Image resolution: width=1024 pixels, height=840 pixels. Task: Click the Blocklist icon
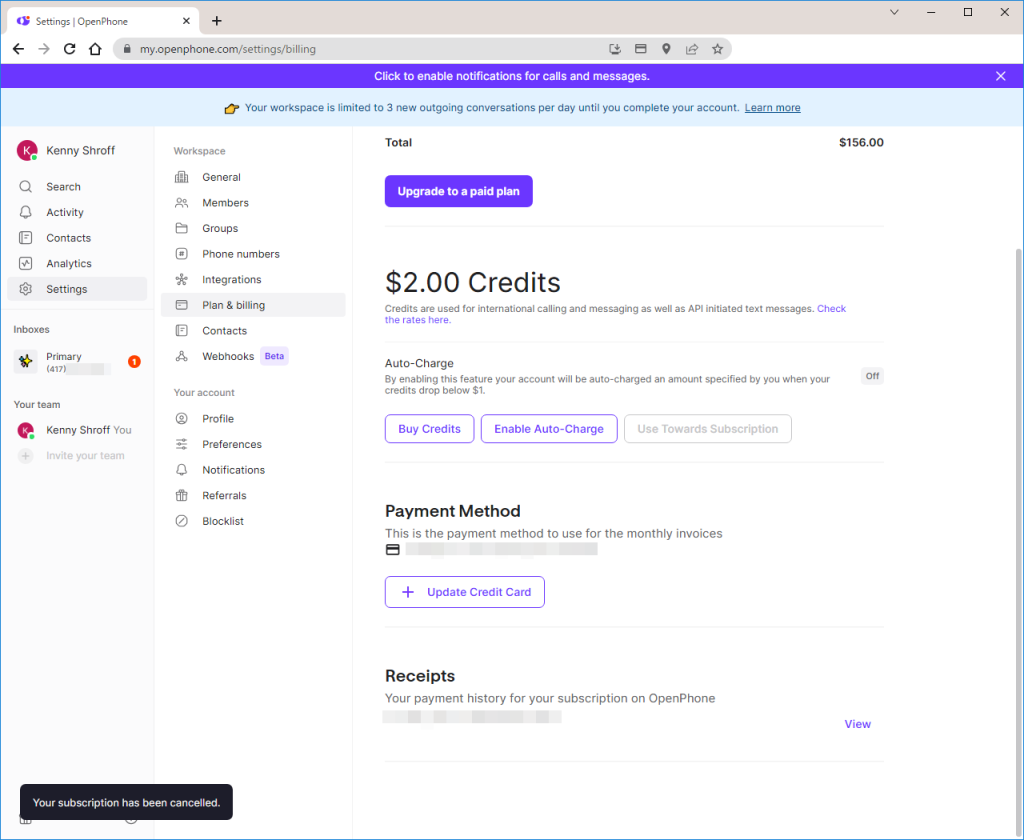(181, 521)
